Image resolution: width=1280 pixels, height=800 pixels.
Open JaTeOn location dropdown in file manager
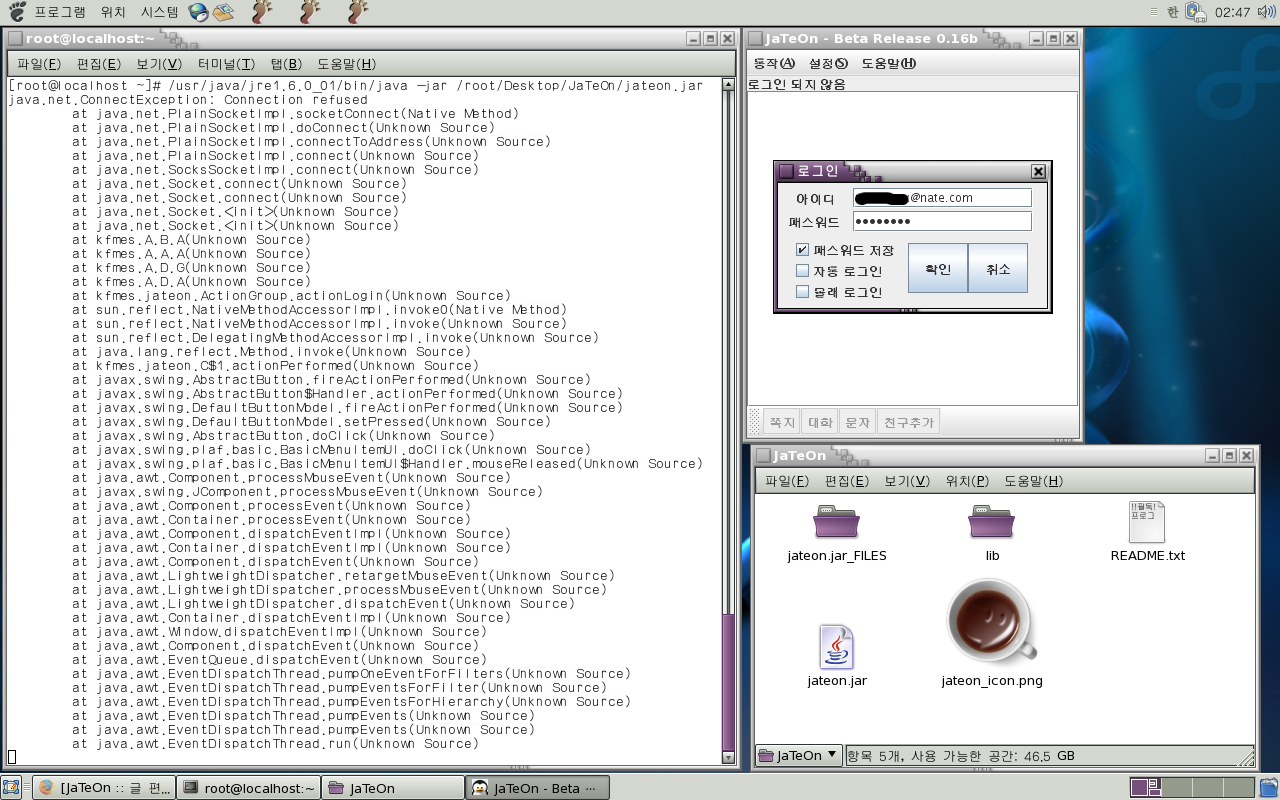click(x=798, y=755)
